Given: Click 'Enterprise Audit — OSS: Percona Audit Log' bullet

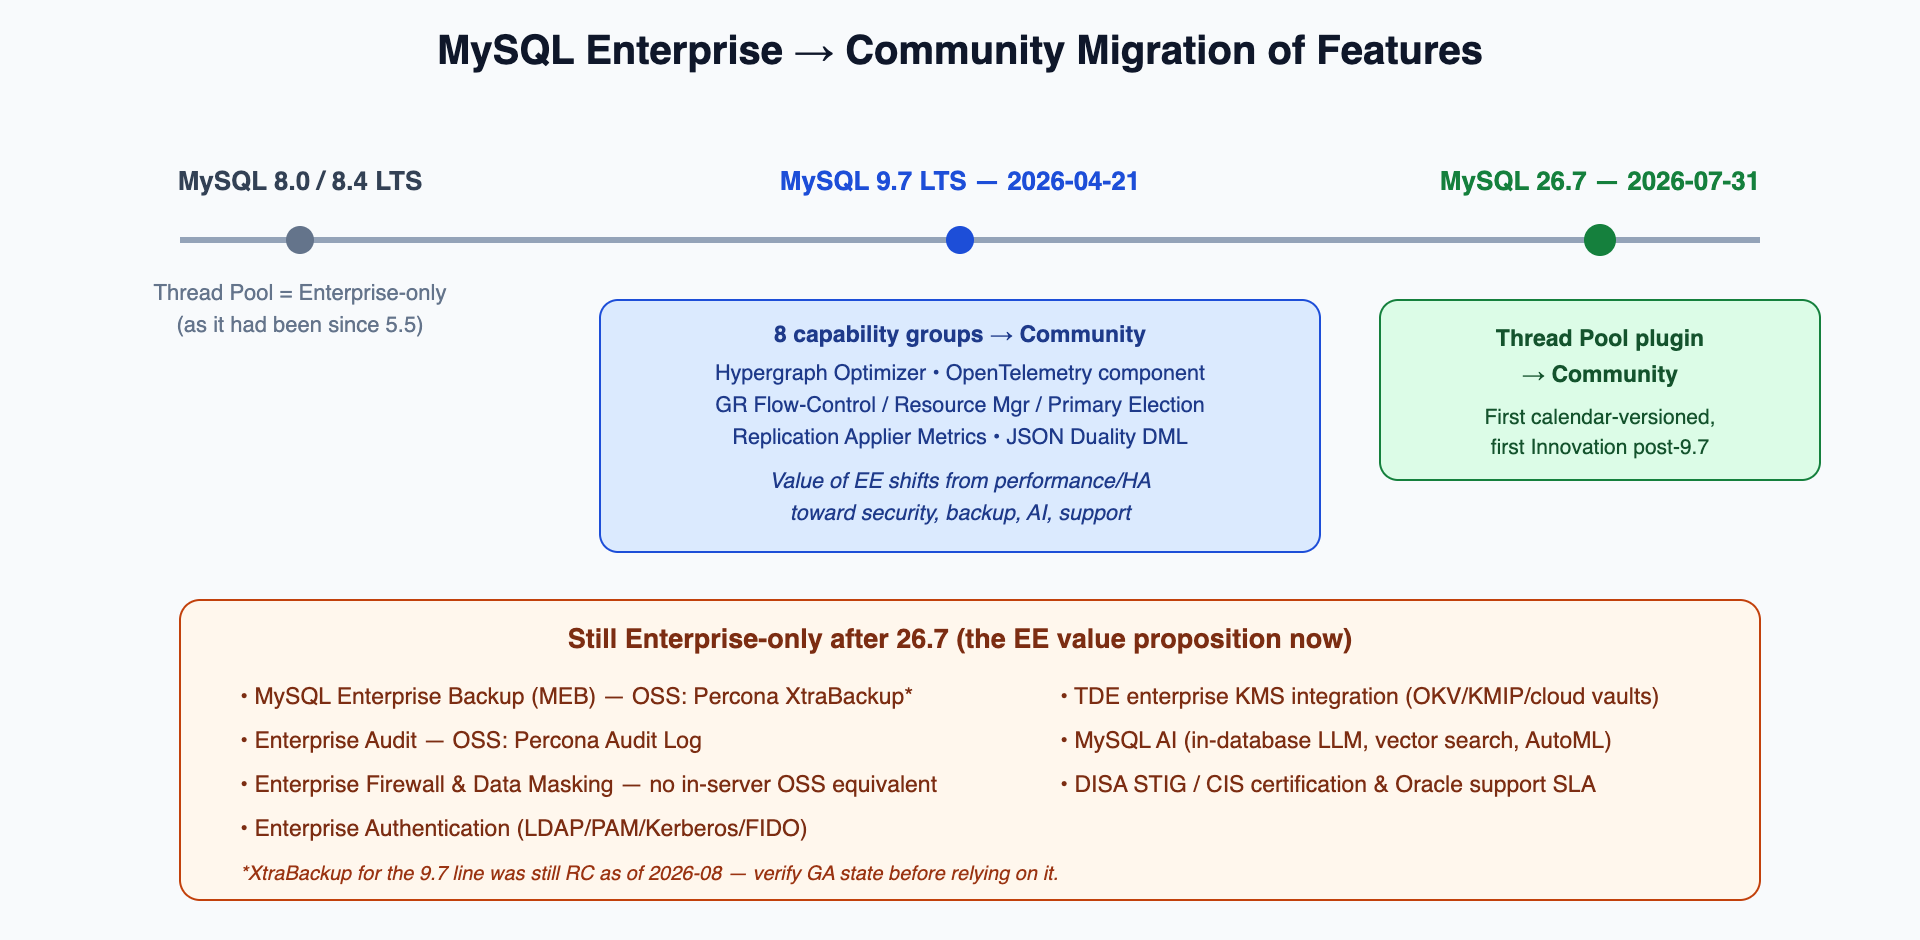Looking at the screenshot, I should [471, 740].
